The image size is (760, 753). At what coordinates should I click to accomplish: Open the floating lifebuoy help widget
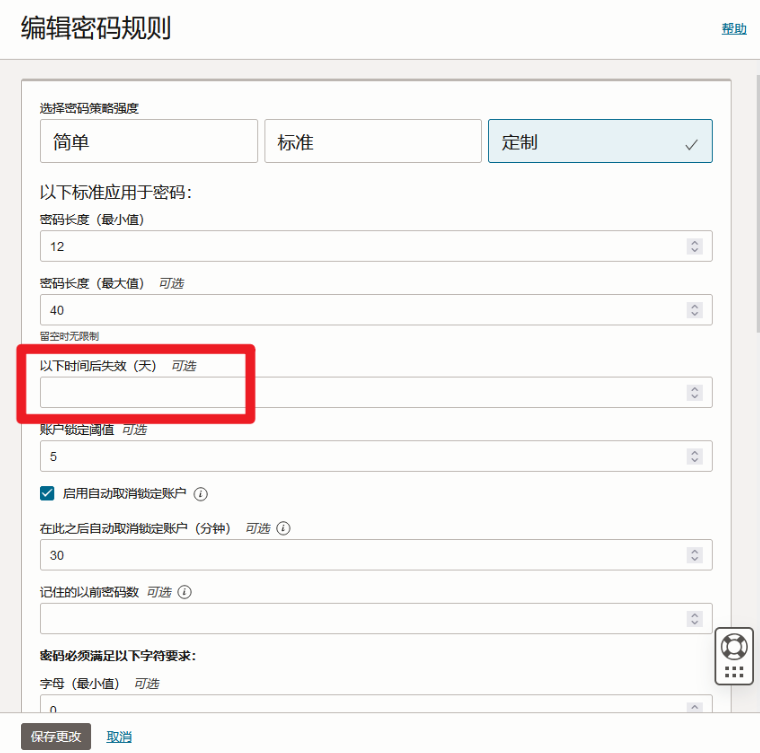(x=735, y=645)
